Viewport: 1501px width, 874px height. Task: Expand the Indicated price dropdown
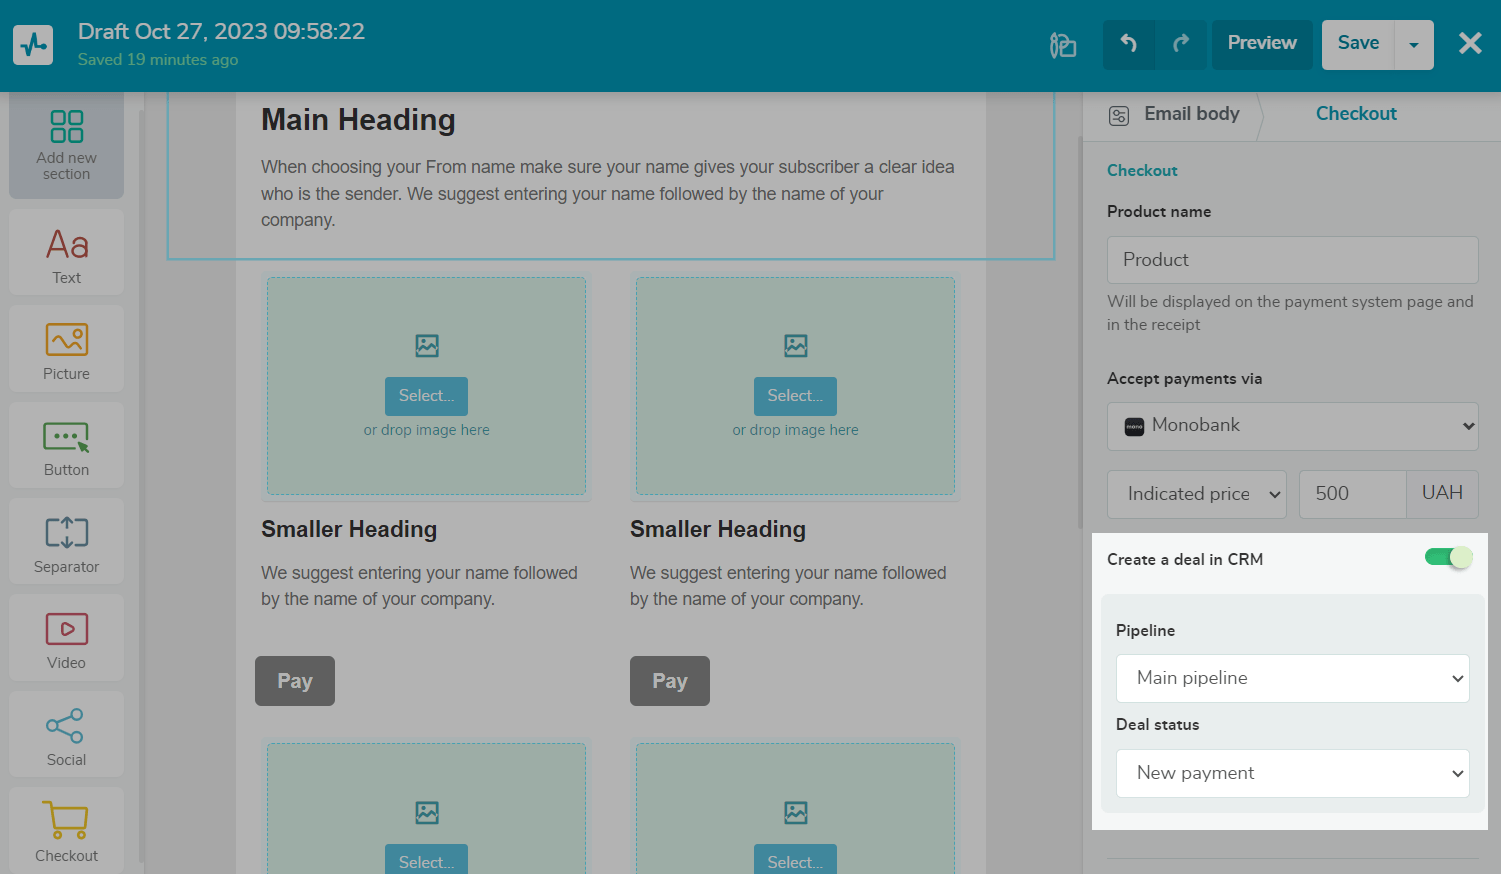[x=1197, y=494]
